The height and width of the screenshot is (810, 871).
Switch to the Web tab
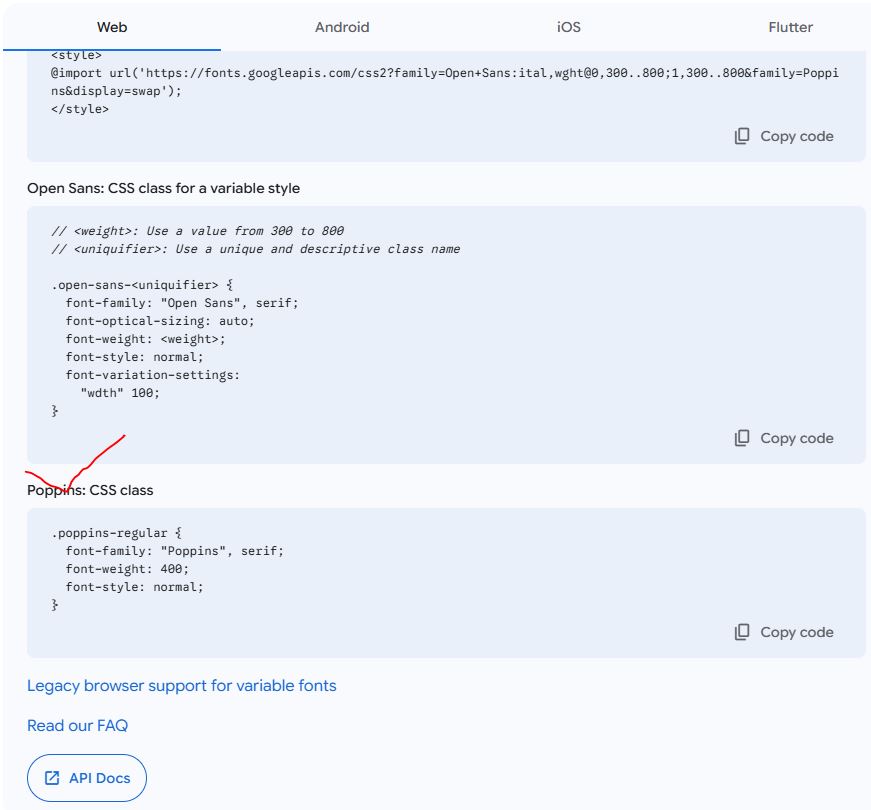pos(112,27)
